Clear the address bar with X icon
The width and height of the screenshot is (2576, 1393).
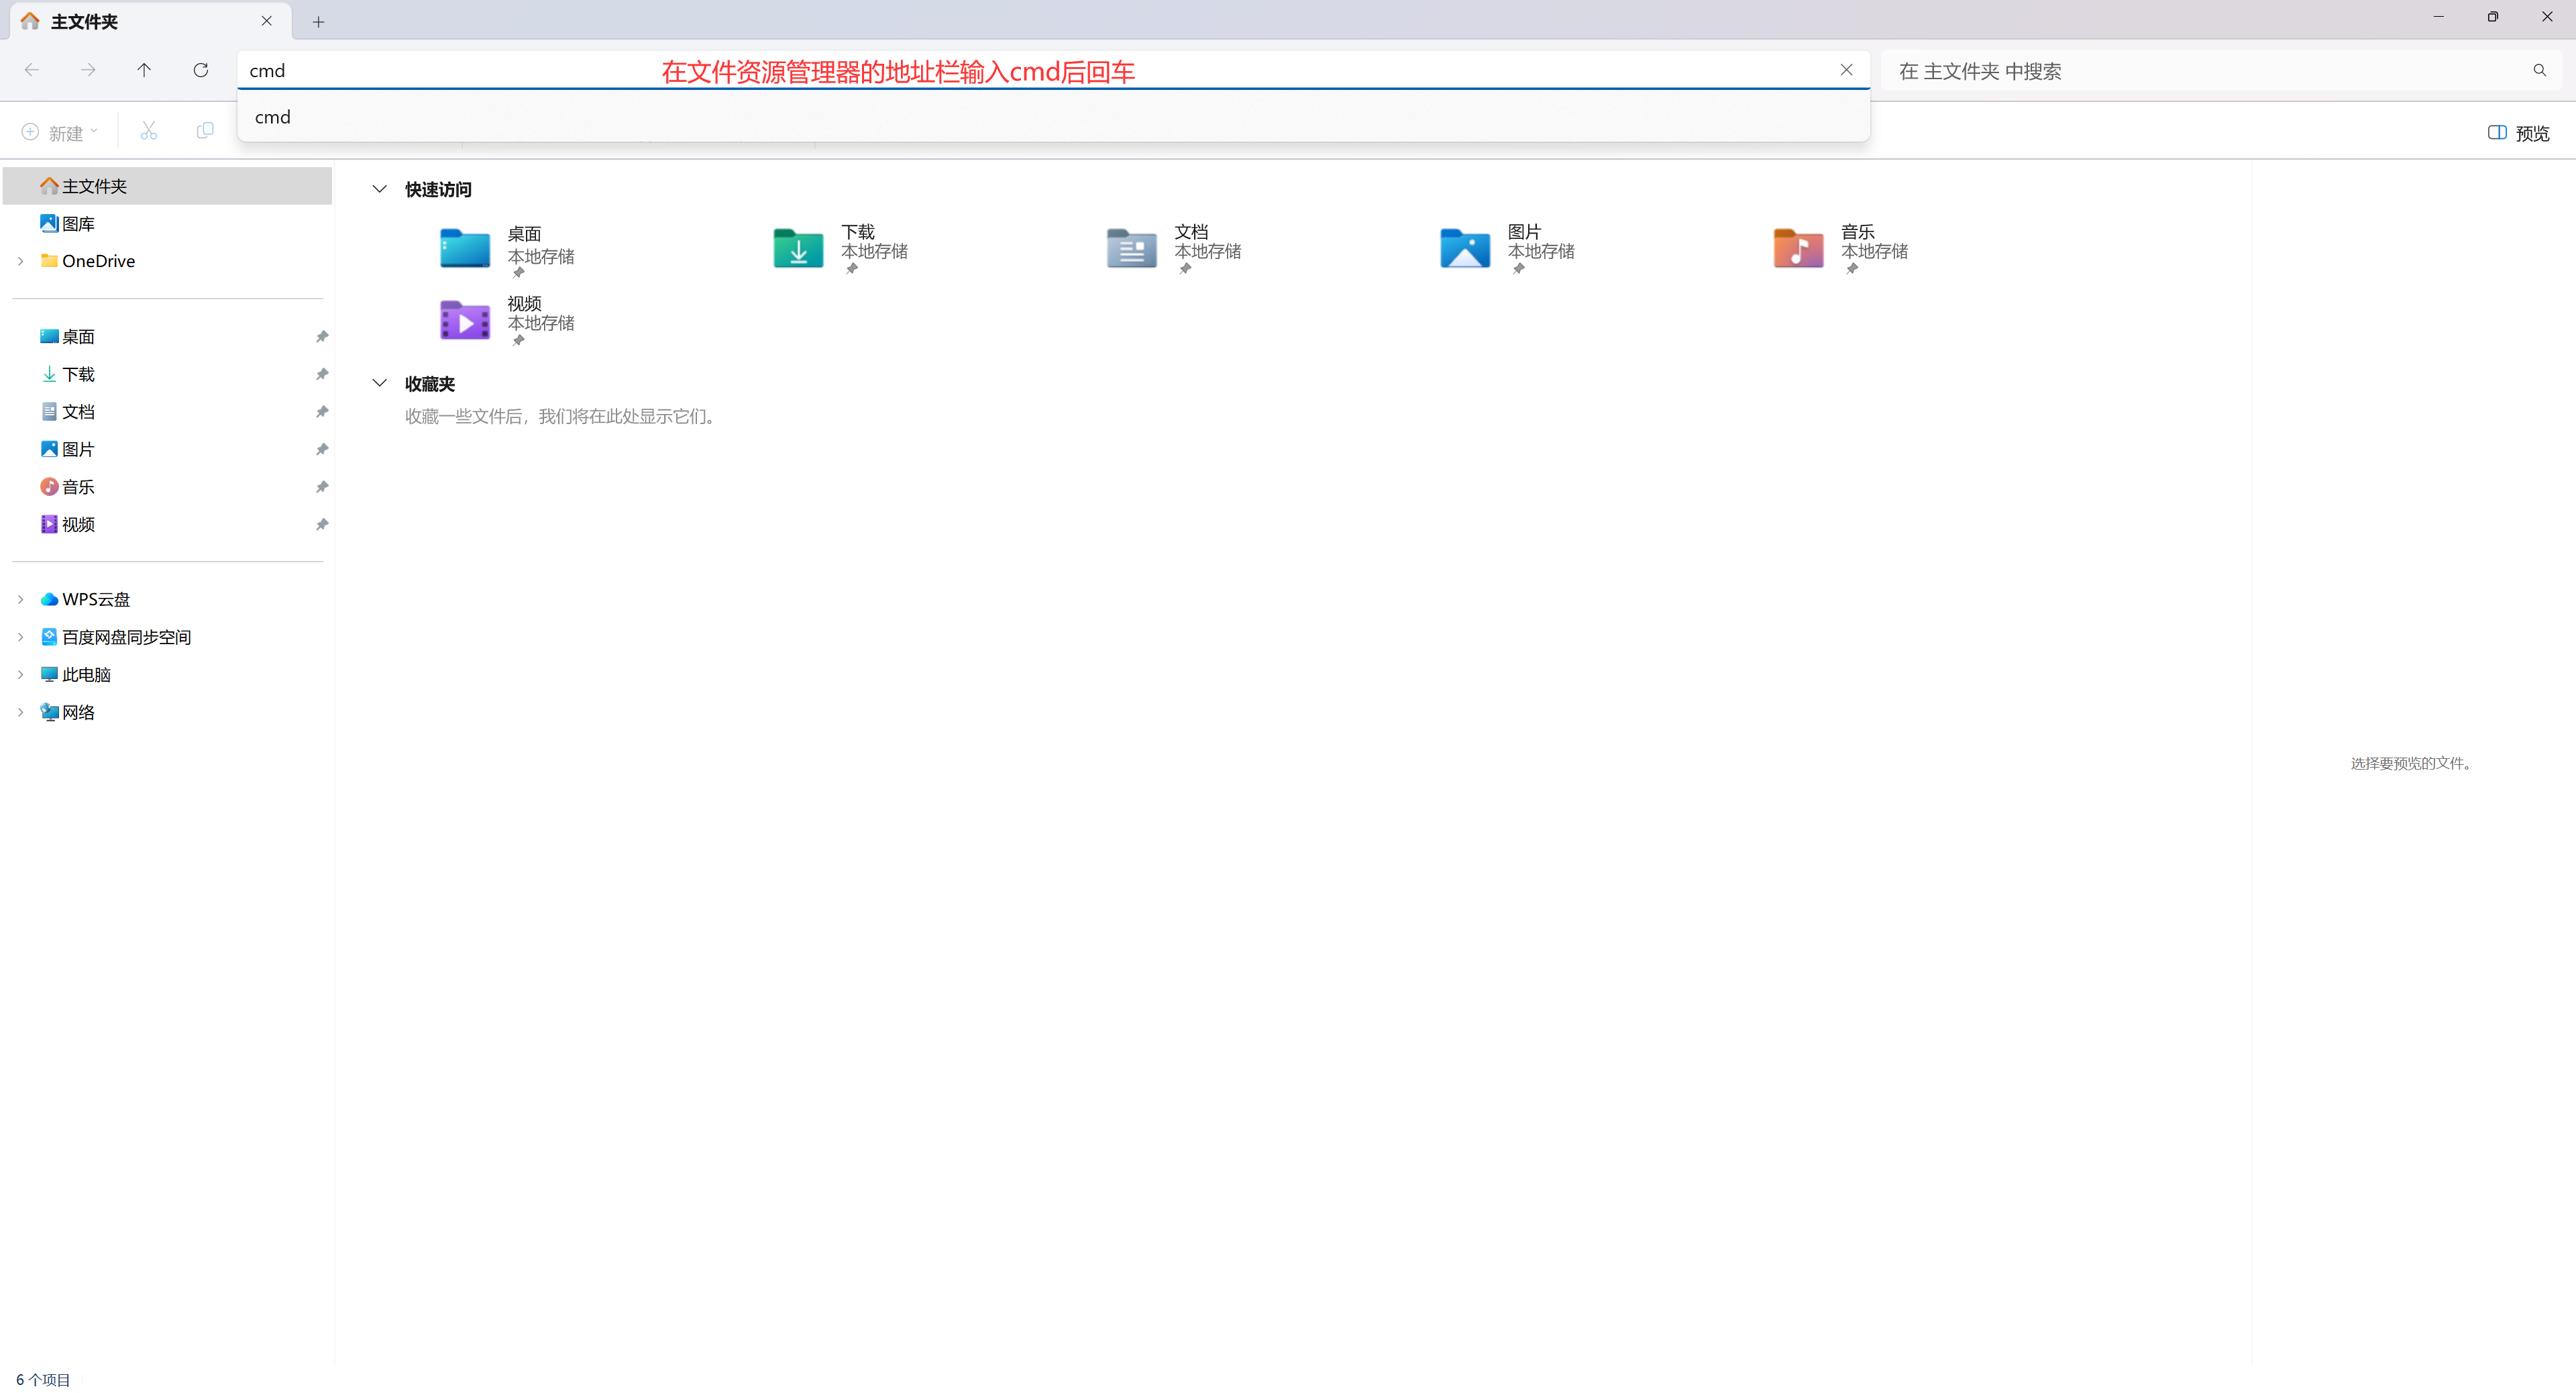pos(1846,70)
